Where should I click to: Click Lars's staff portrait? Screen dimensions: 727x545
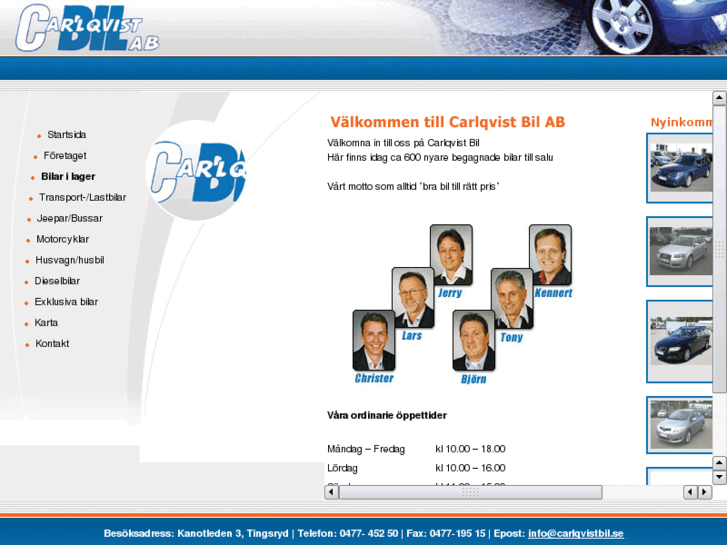click(413, 298)
